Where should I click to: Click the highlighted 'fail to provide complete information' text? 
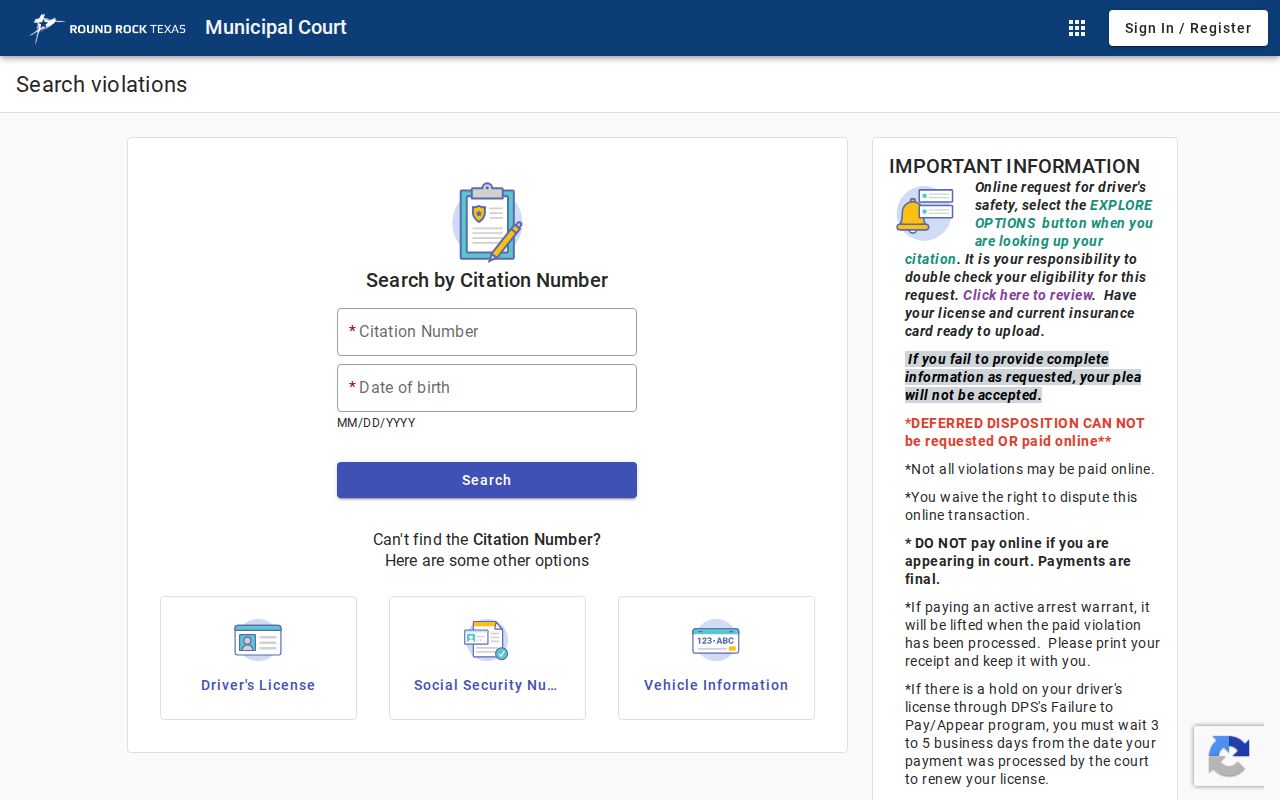tap(1023, 377)
